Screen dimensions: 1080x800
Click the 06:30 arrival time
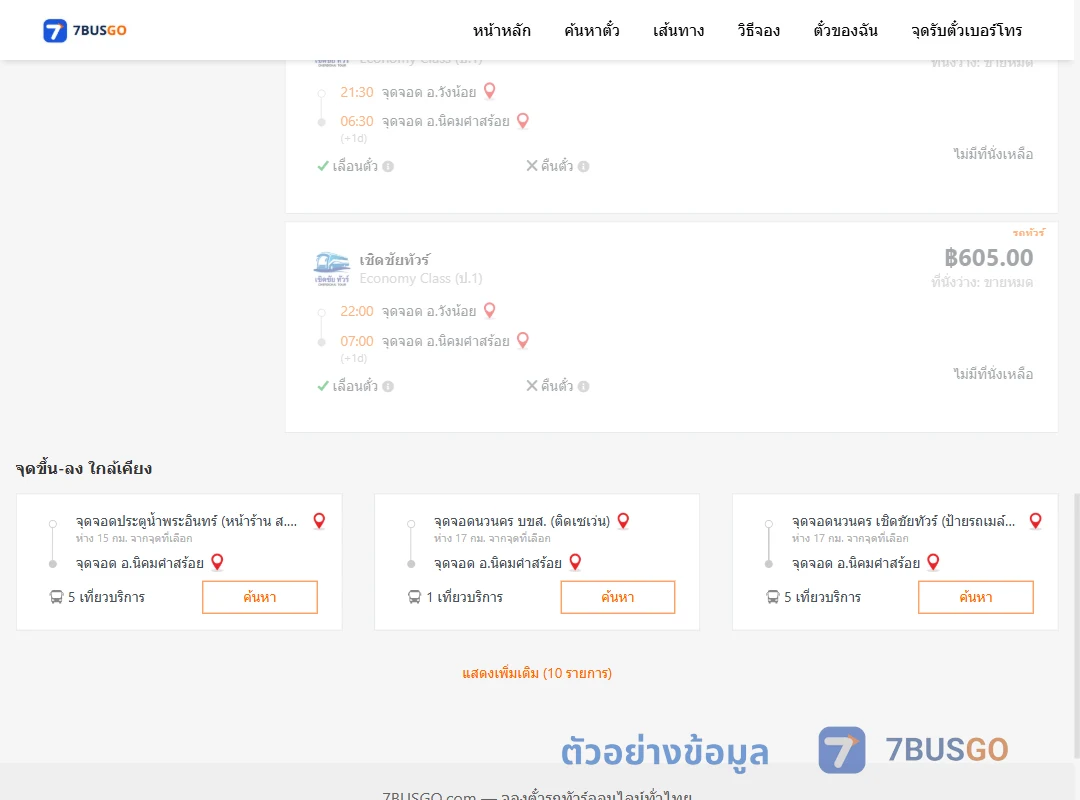(x=357, y=121)
